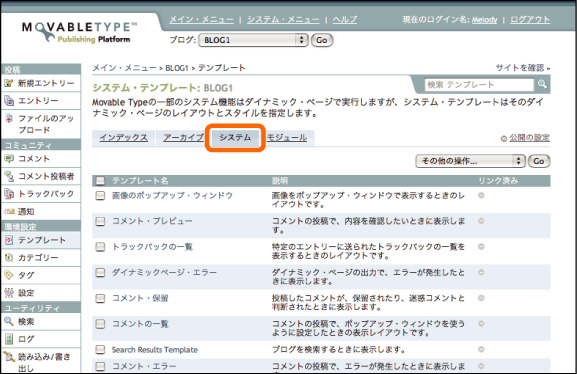Check the Search Results Template checkbox
Viewport: 577px width, 374px height.
(x=100, y=349)
